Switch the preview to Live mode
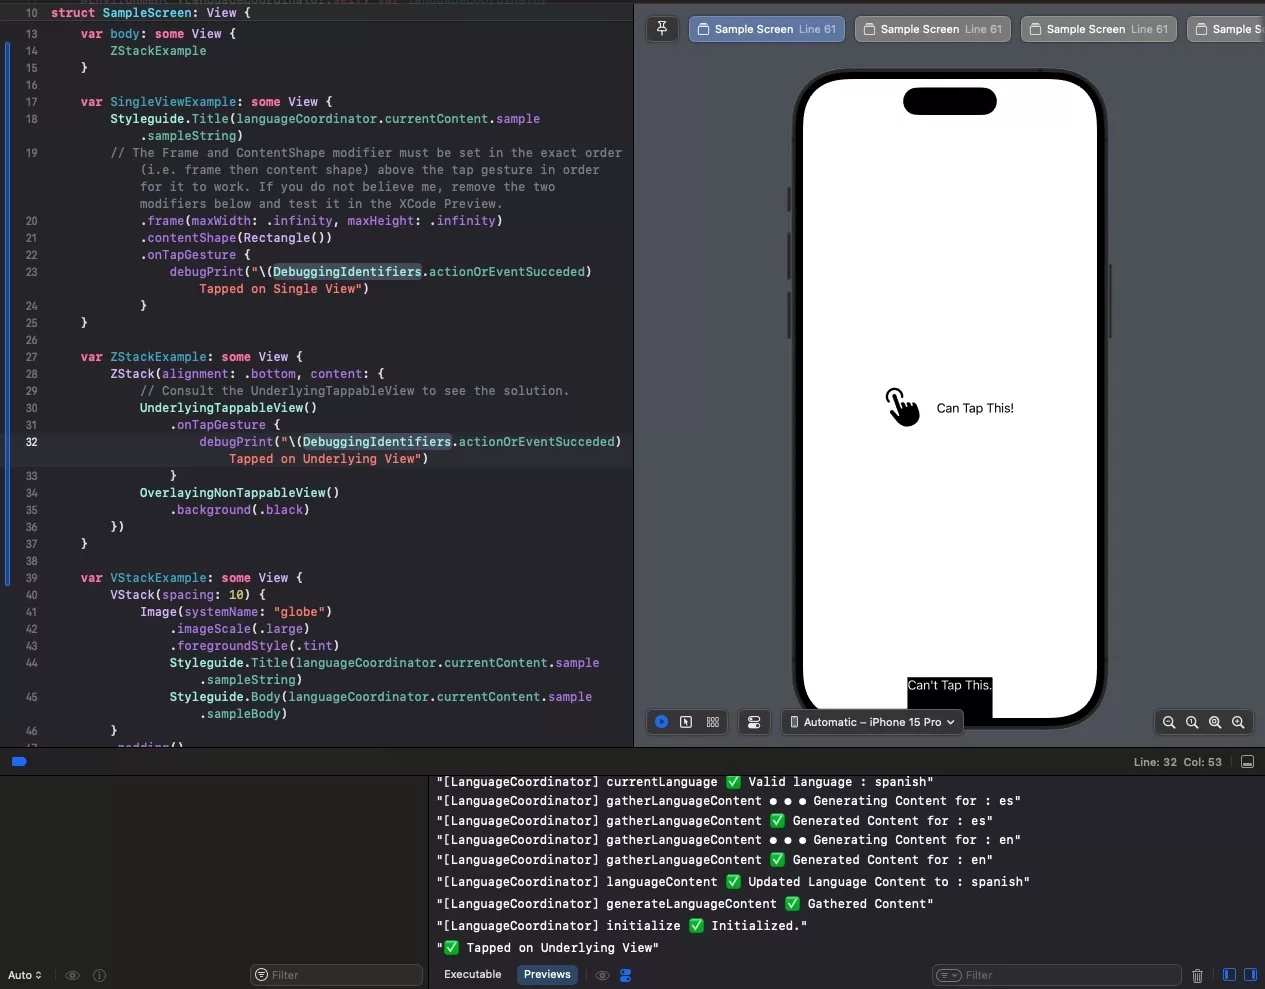This screenshot has width=1265, height=989. [662, 722]
